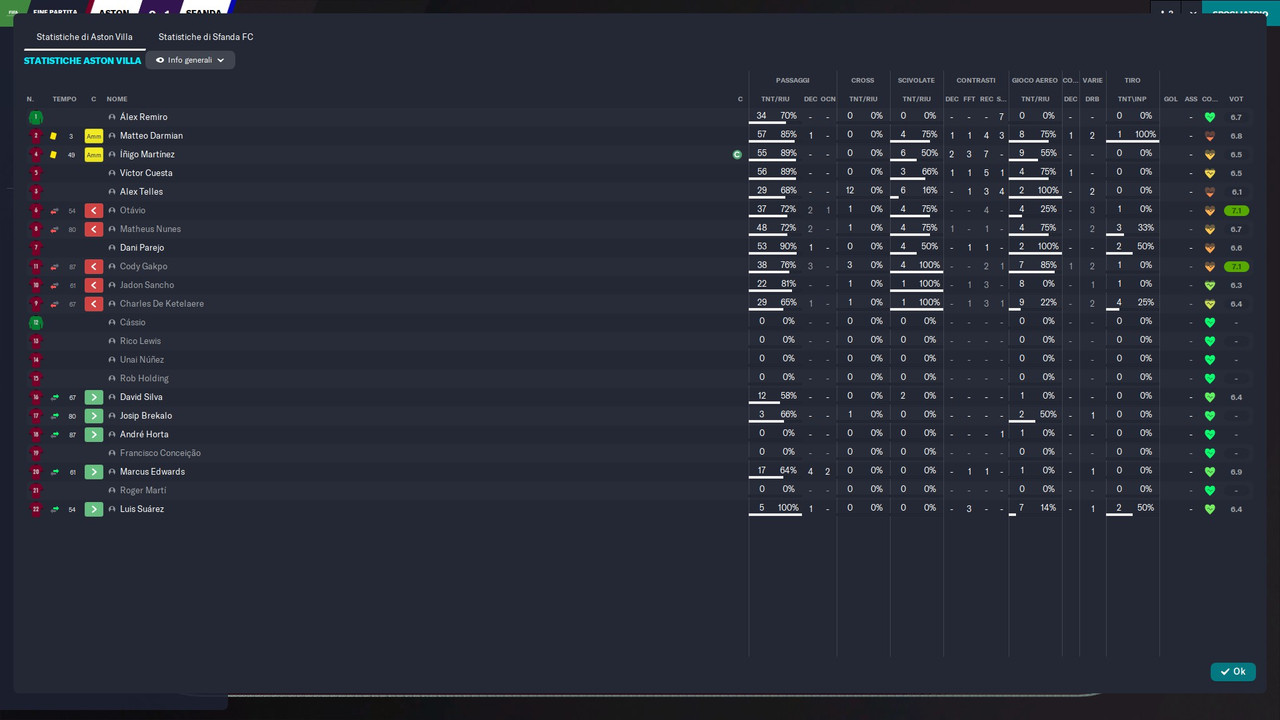This screenshot has height=720, width=1280.
Task: Click Dani Parejo's shirt number 7 icon
Action: pos(36,248)
